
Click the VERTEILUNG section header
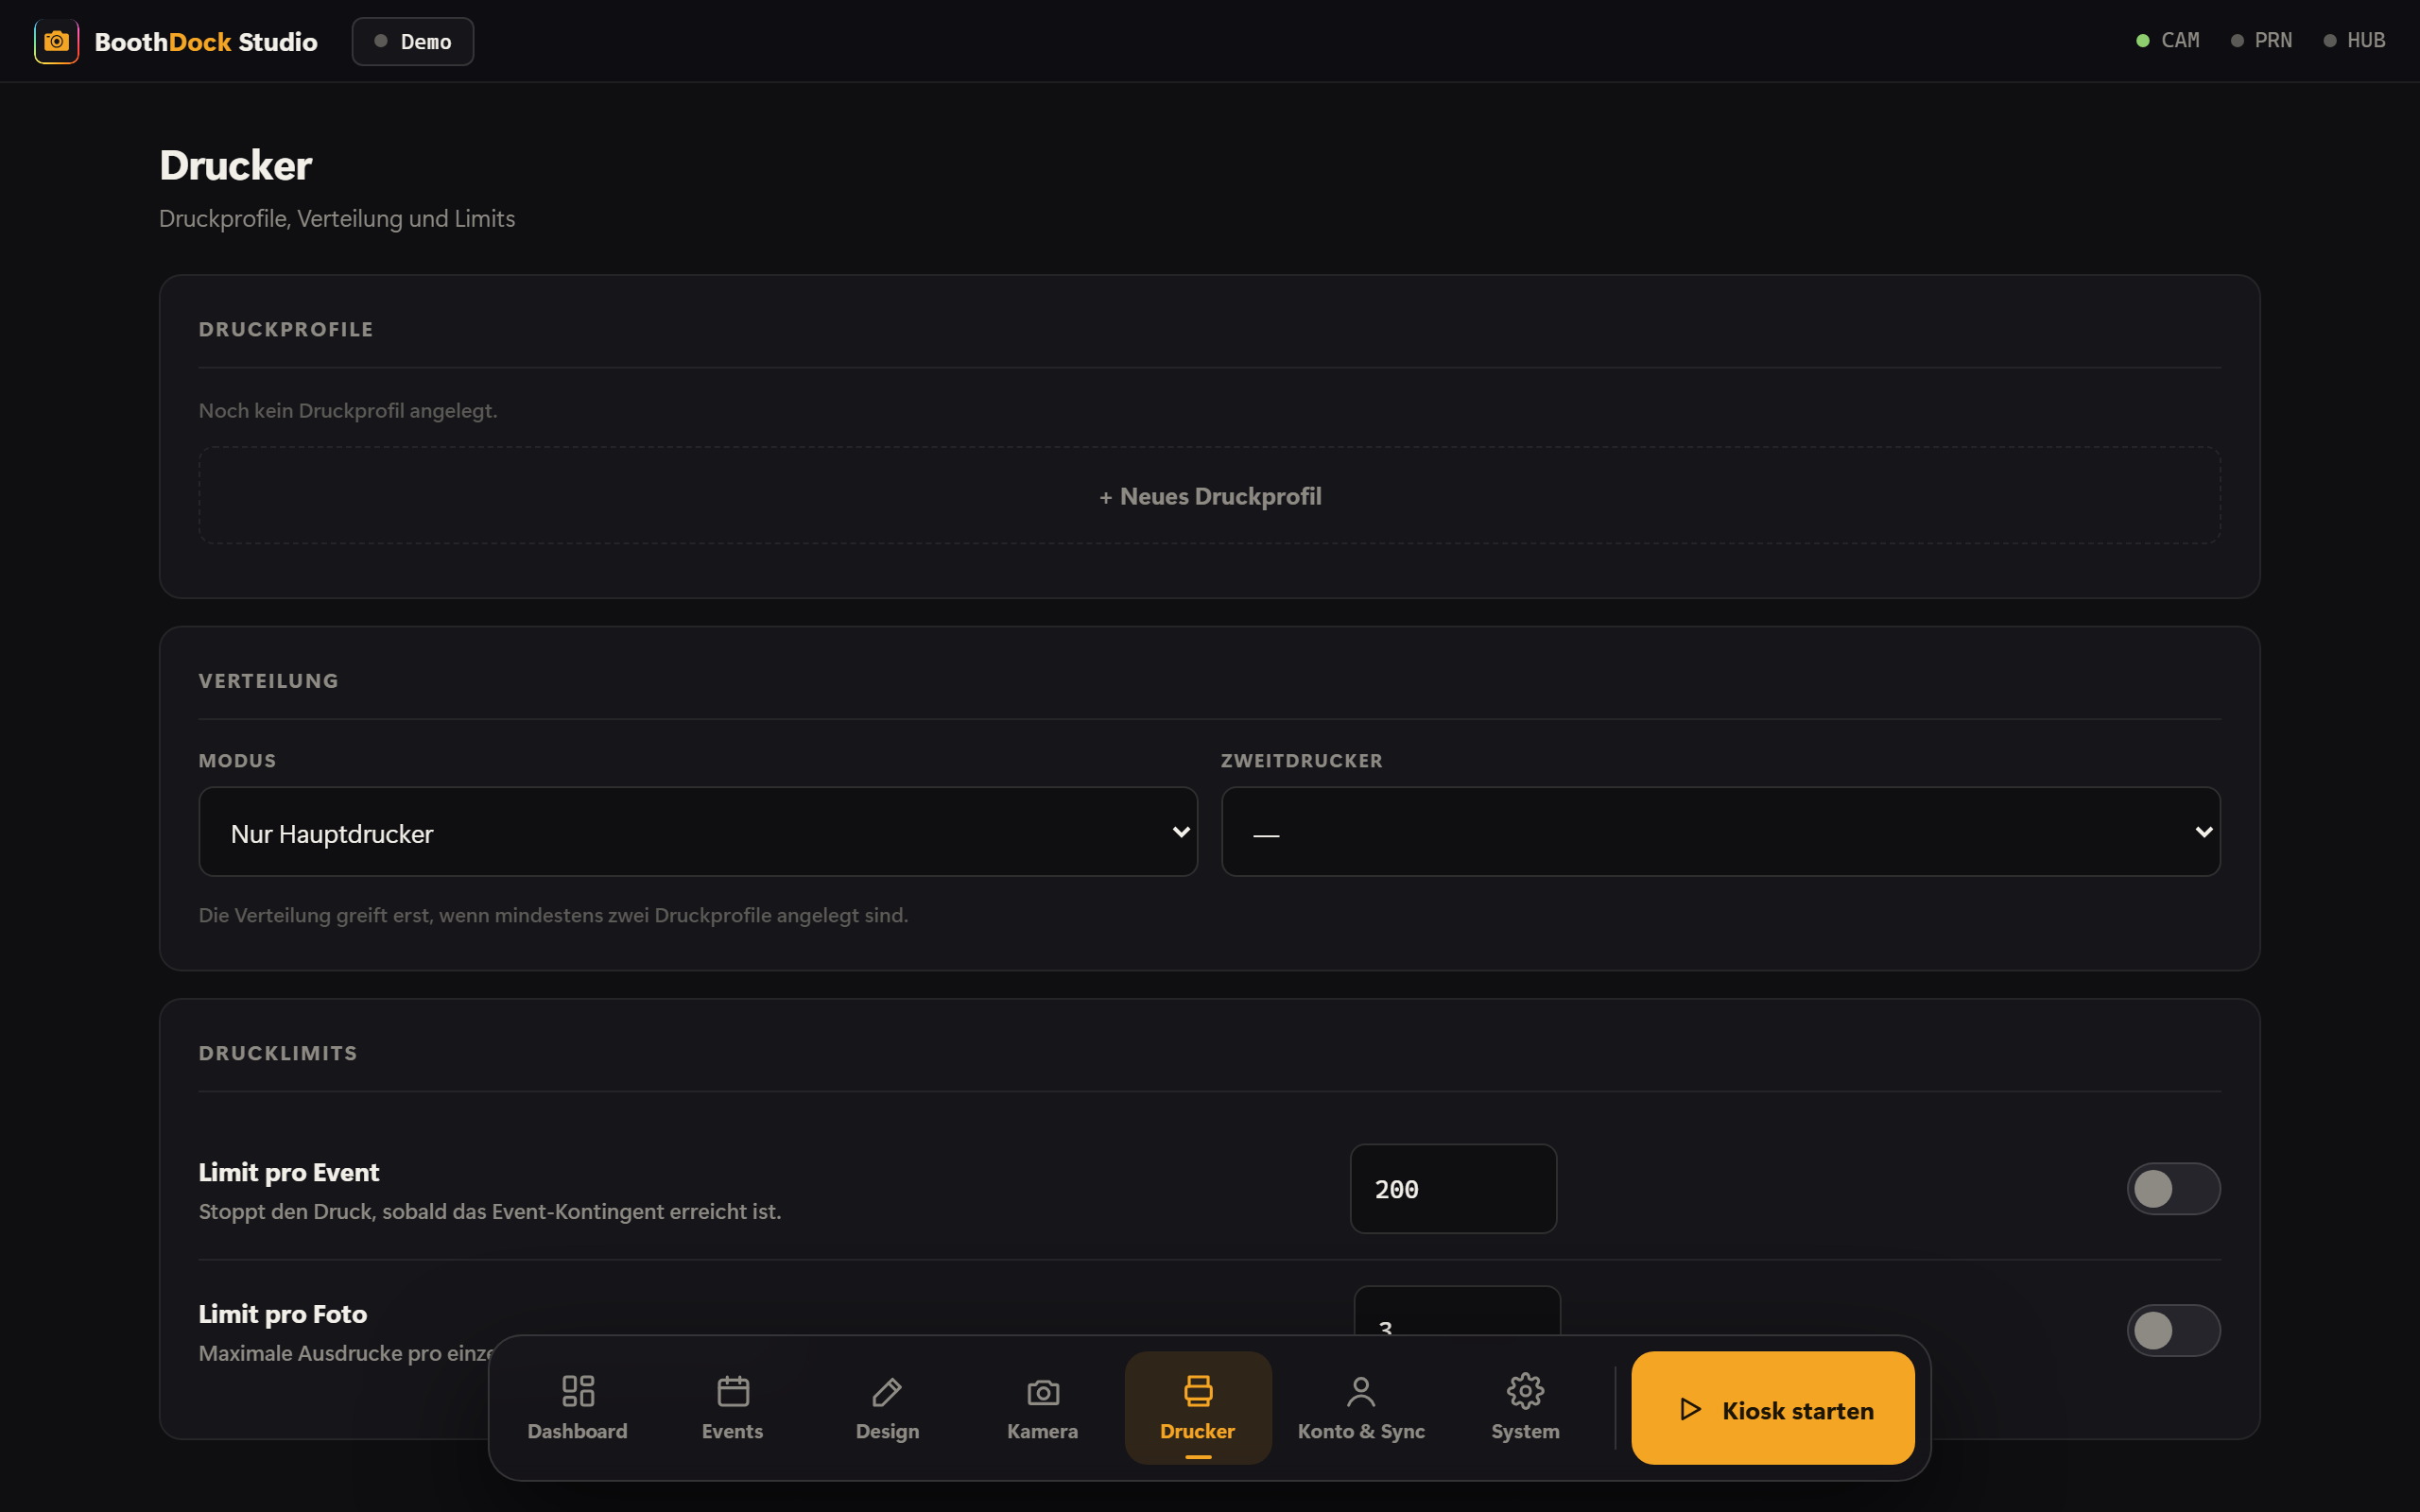[x=269, y=680]
